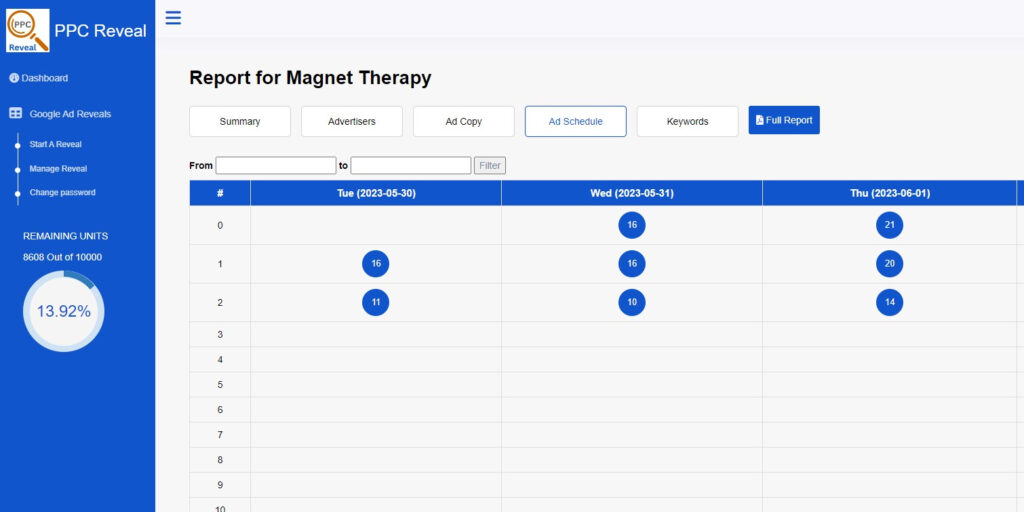Click the PPC Reveal logo icon

(x=27, y=30)
